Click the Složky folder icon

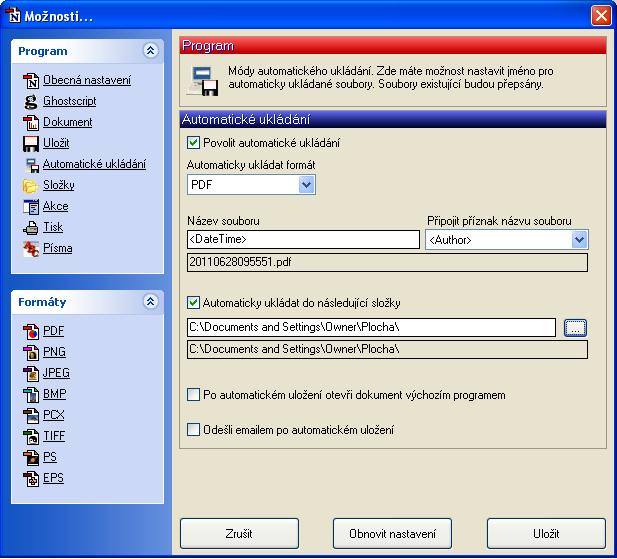(31, 186)
